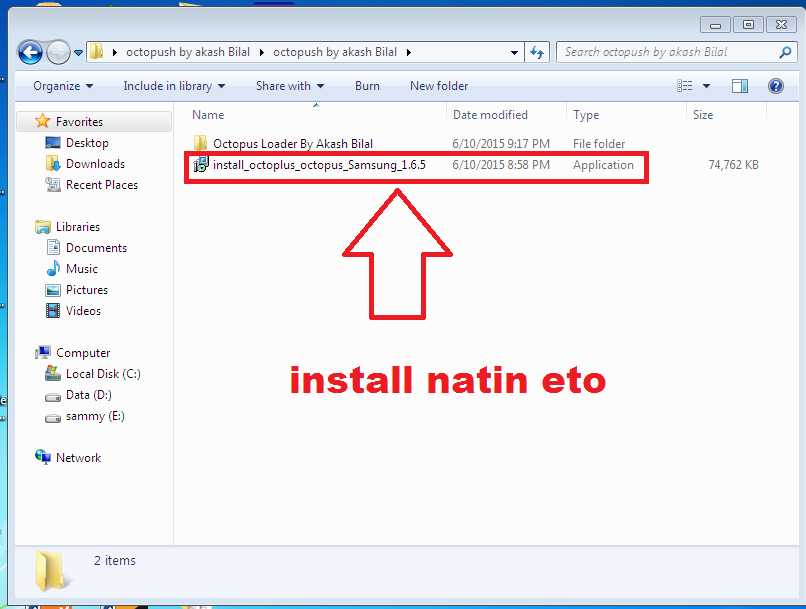Click the Libraries icon
This screenshot has width=806, height=609.
tap(43, 227)
